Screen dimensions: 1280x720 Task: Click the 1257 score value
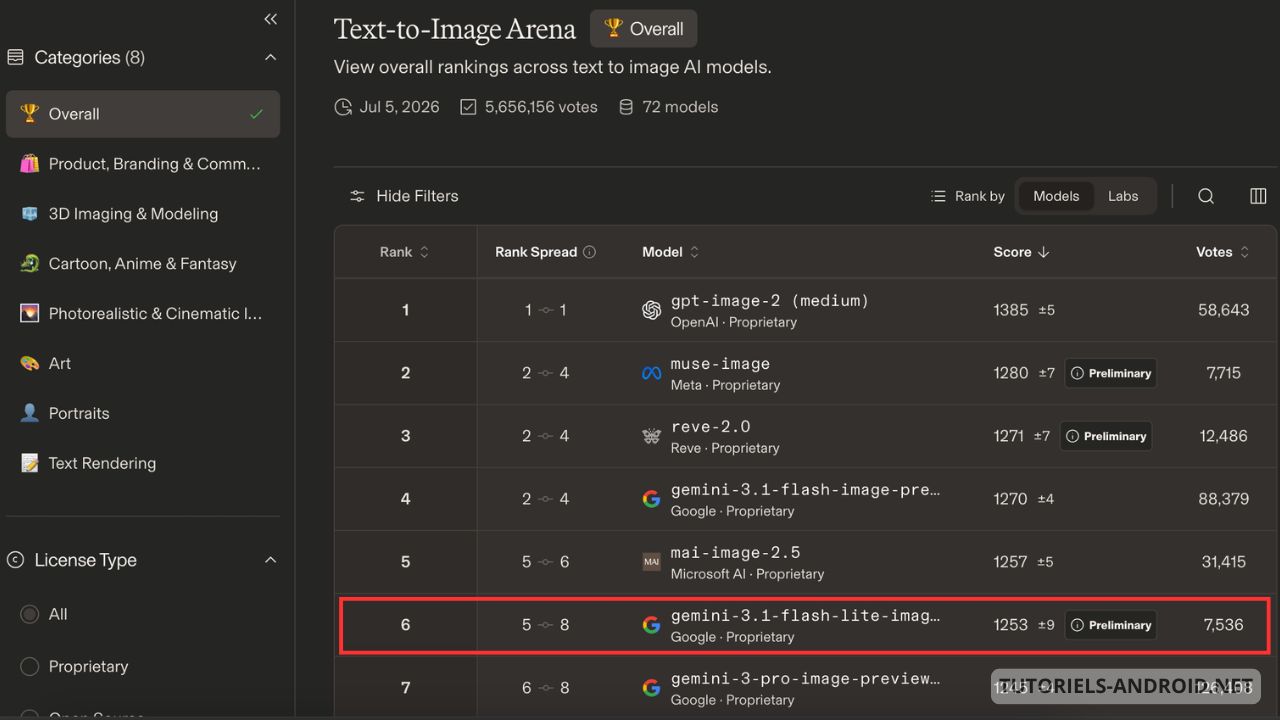pyautogui.click(x=1010, y=562)
